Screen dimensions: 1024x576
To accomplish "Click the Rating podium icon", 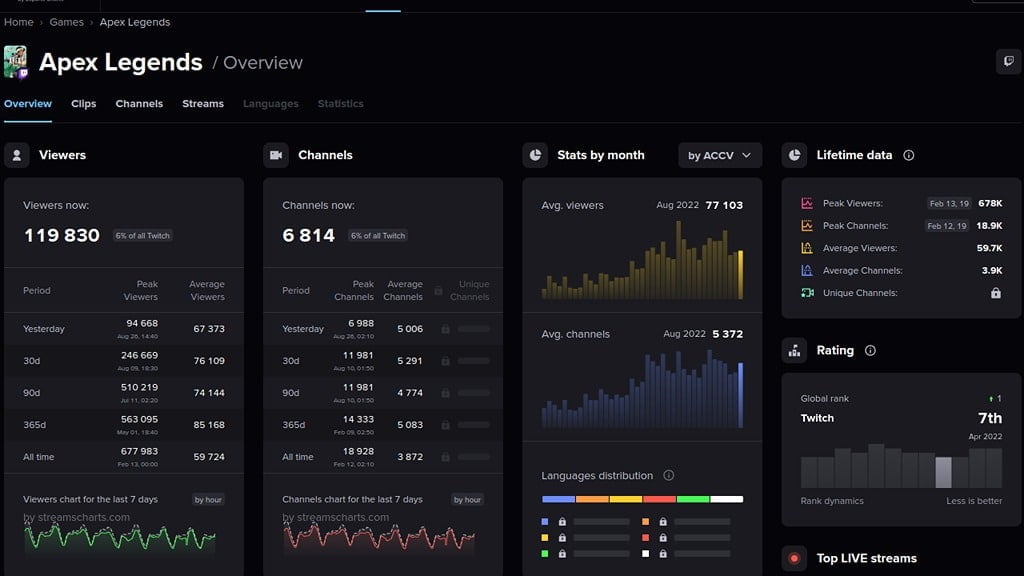I will tap(795, 351).
